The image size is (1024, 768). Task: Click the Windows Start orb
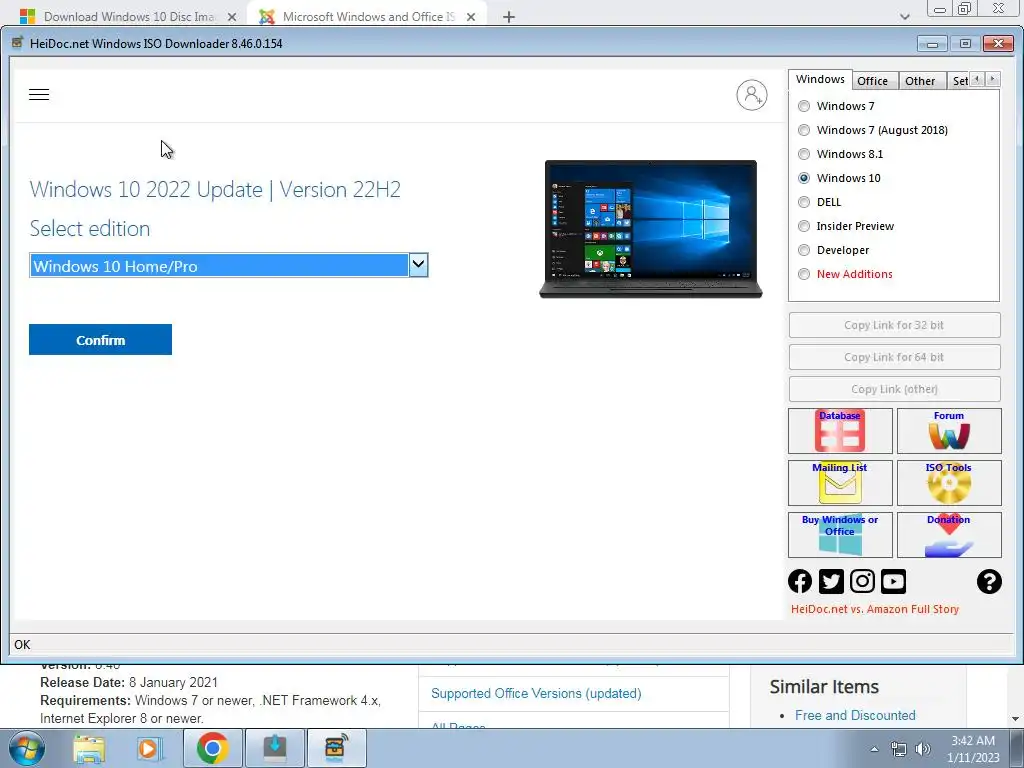[26, 748]
